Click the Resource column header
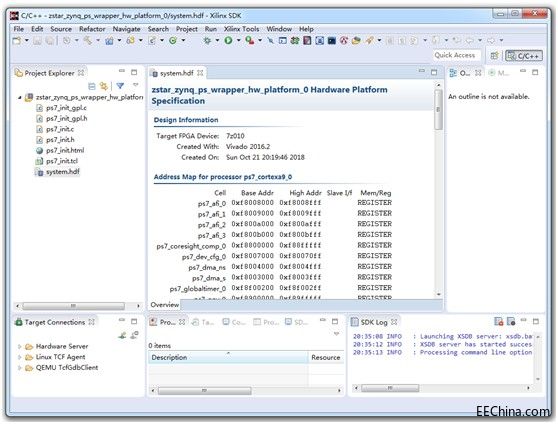 326,357
